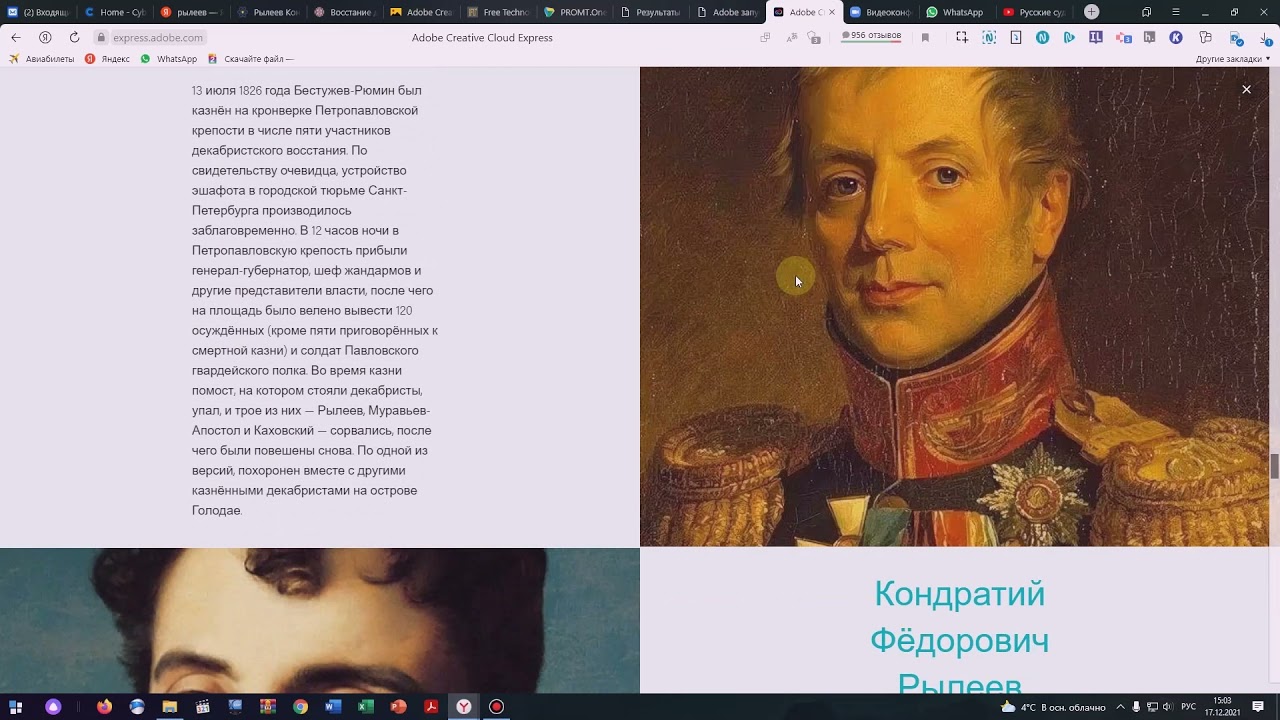Open the Авиабилеты bookmark
The image size is (1280, 720).
[42, 59]
